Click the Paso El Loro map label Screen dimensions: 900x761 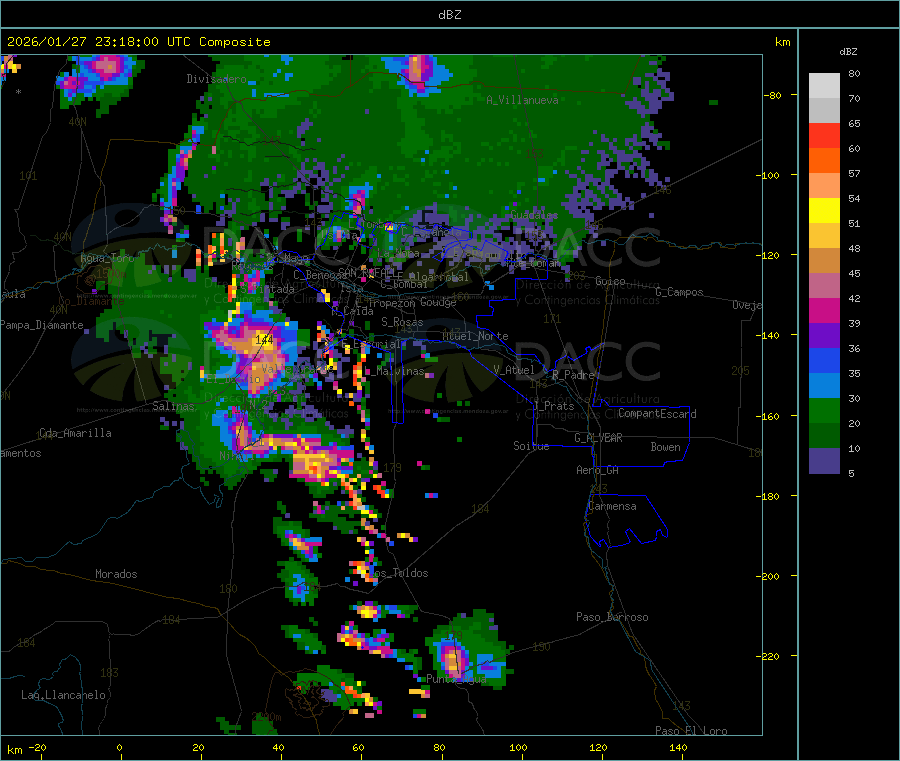pyautogui.click(x=691, y=731)
